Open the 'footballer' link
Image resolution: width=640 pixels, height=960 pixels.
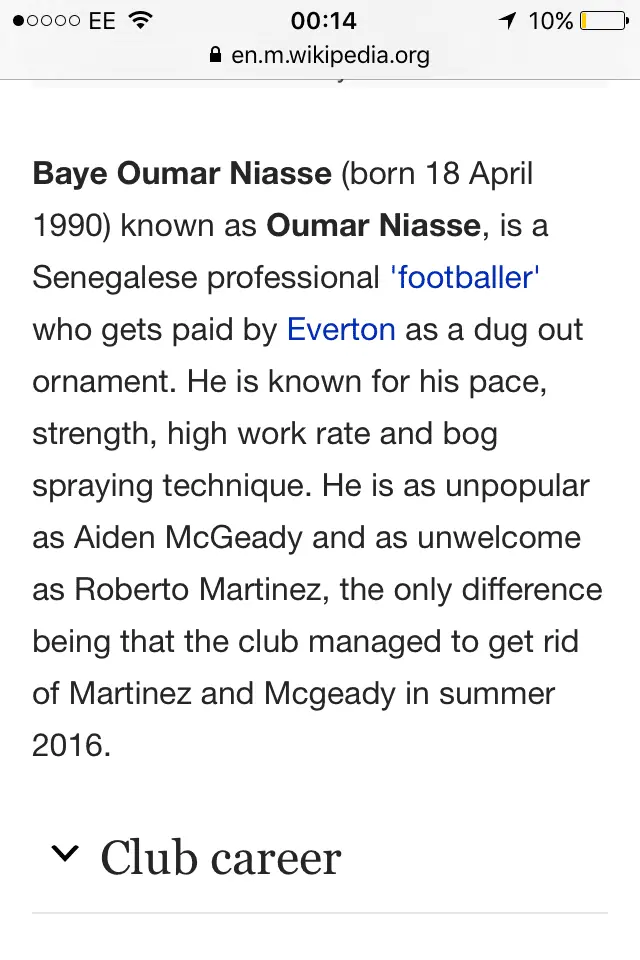point(465,277)
